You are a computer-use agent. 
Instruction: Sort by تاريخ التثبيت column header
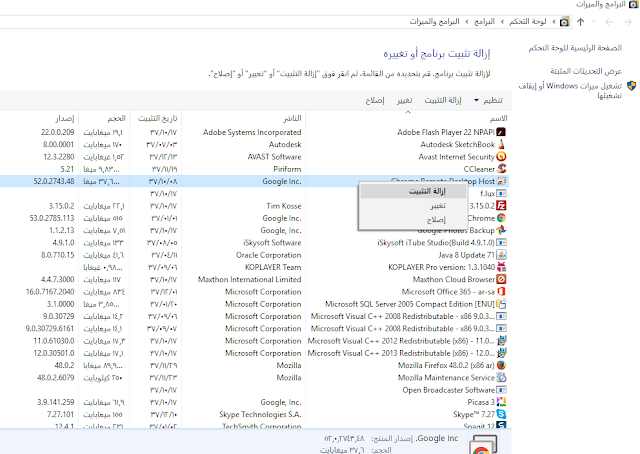(156, 118)
